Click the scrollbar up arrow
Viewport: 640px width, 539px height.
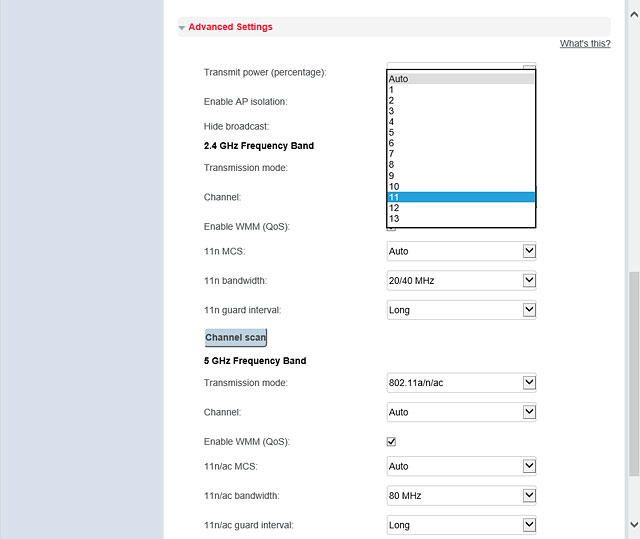pos(634,15)
